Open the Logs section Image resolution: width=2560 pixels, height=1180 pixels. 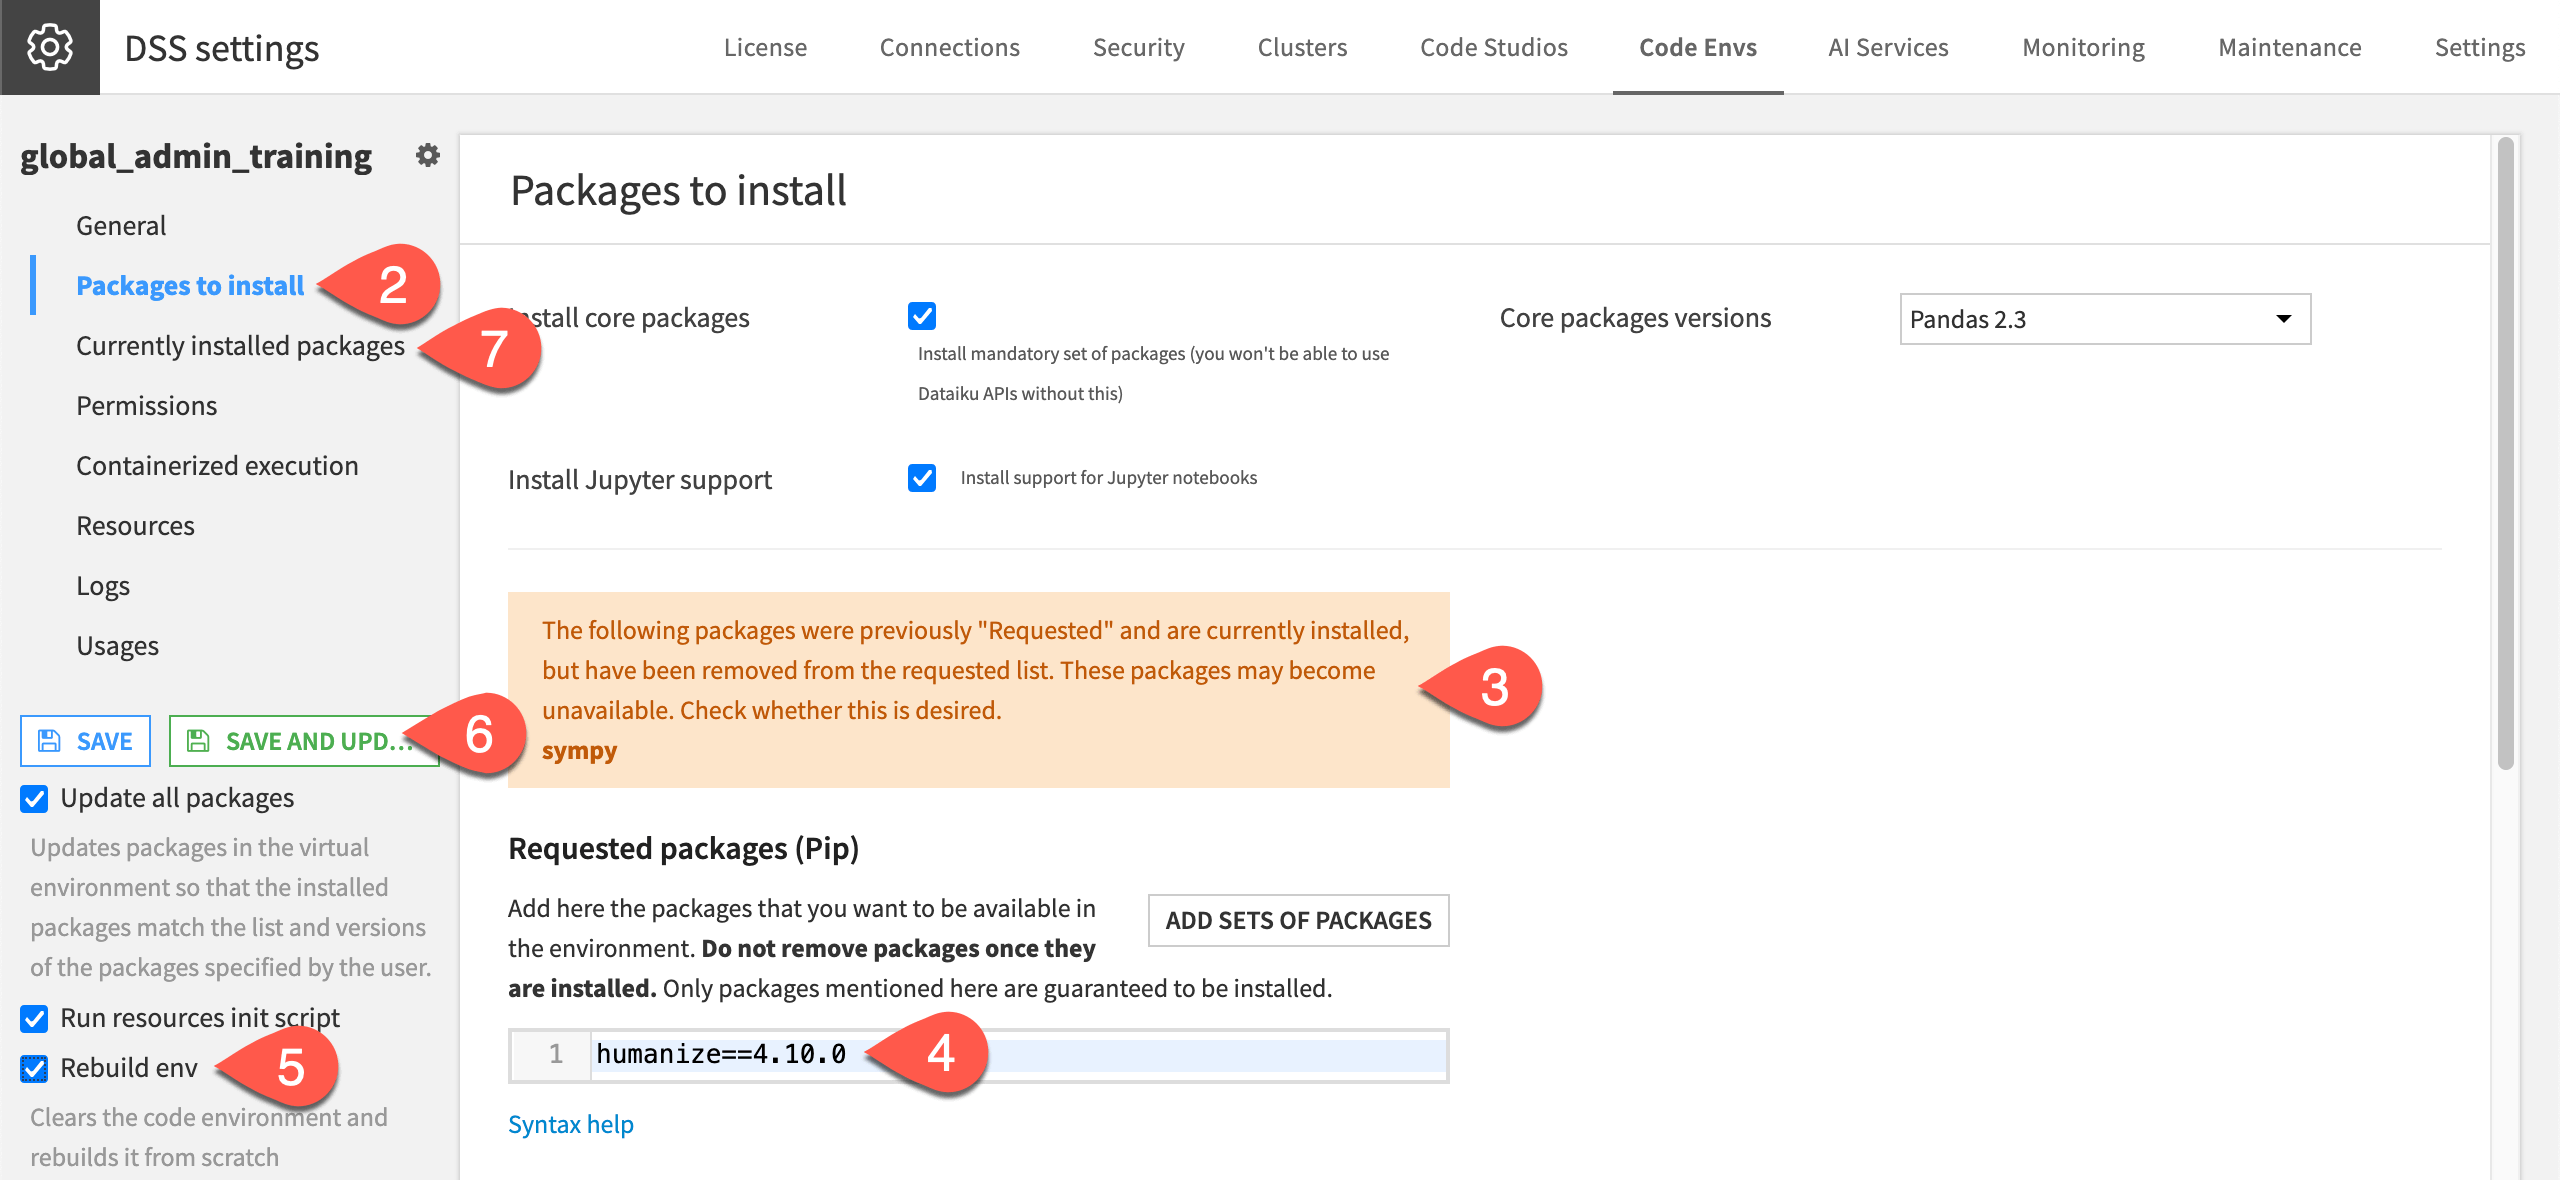pos(103,585)
